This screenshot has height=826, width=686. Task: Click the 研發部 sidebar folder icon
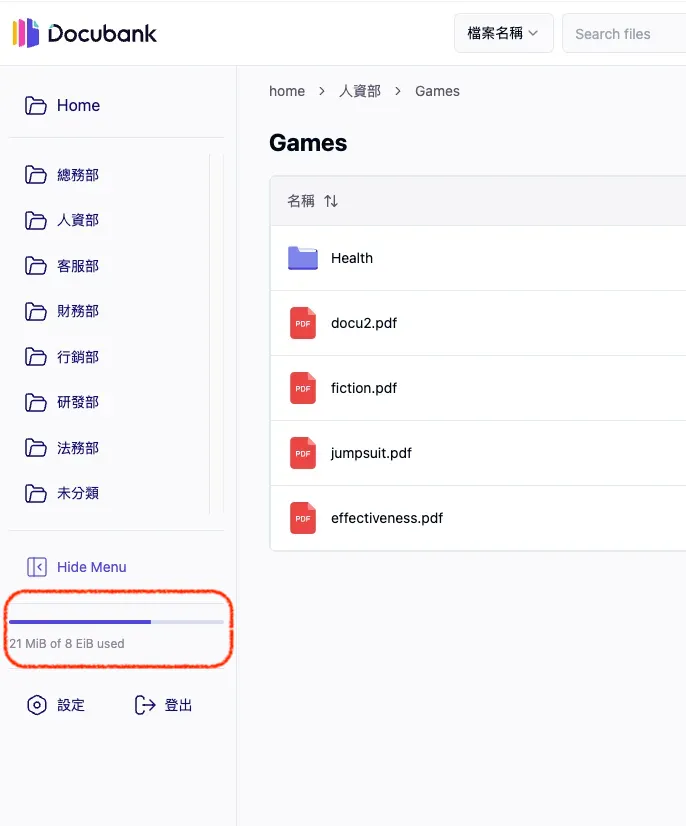(x=36, y=403)
